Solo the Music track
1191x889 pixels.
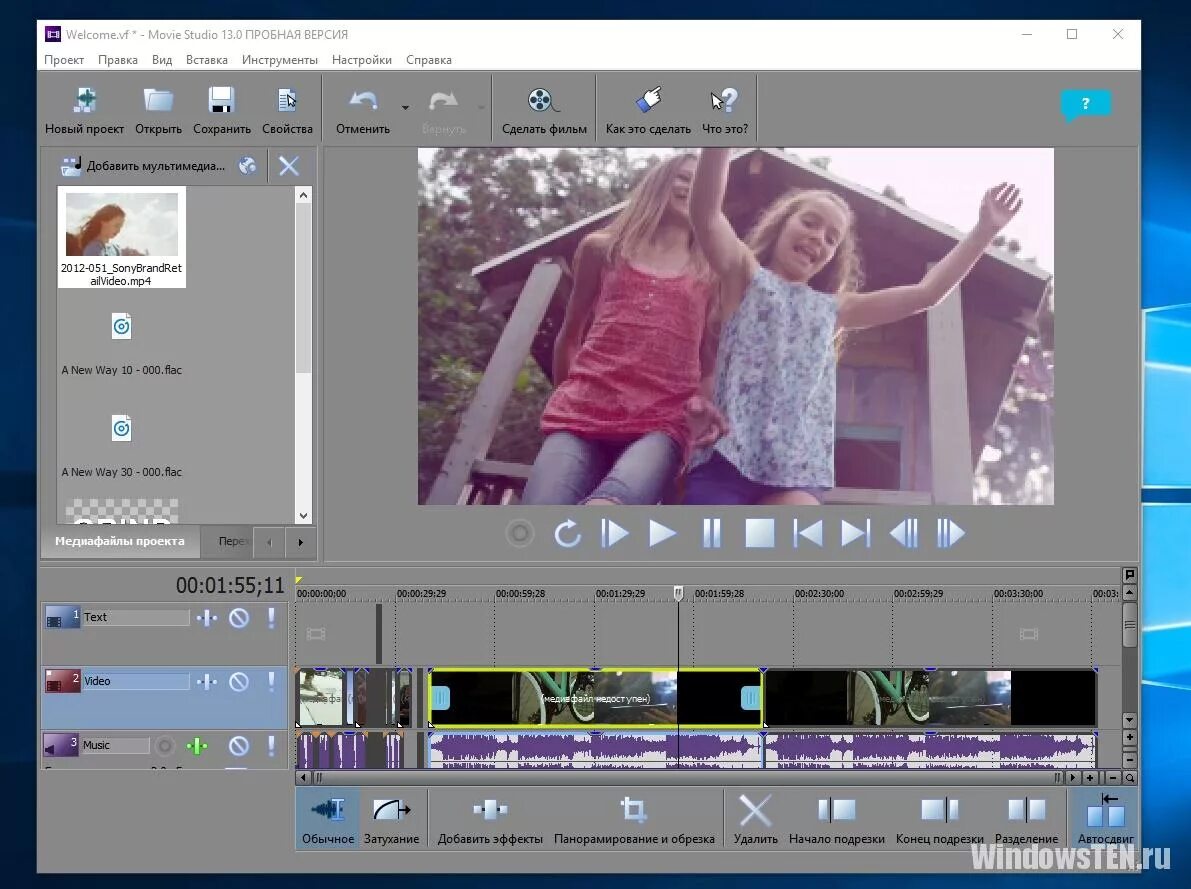point(271,746)
